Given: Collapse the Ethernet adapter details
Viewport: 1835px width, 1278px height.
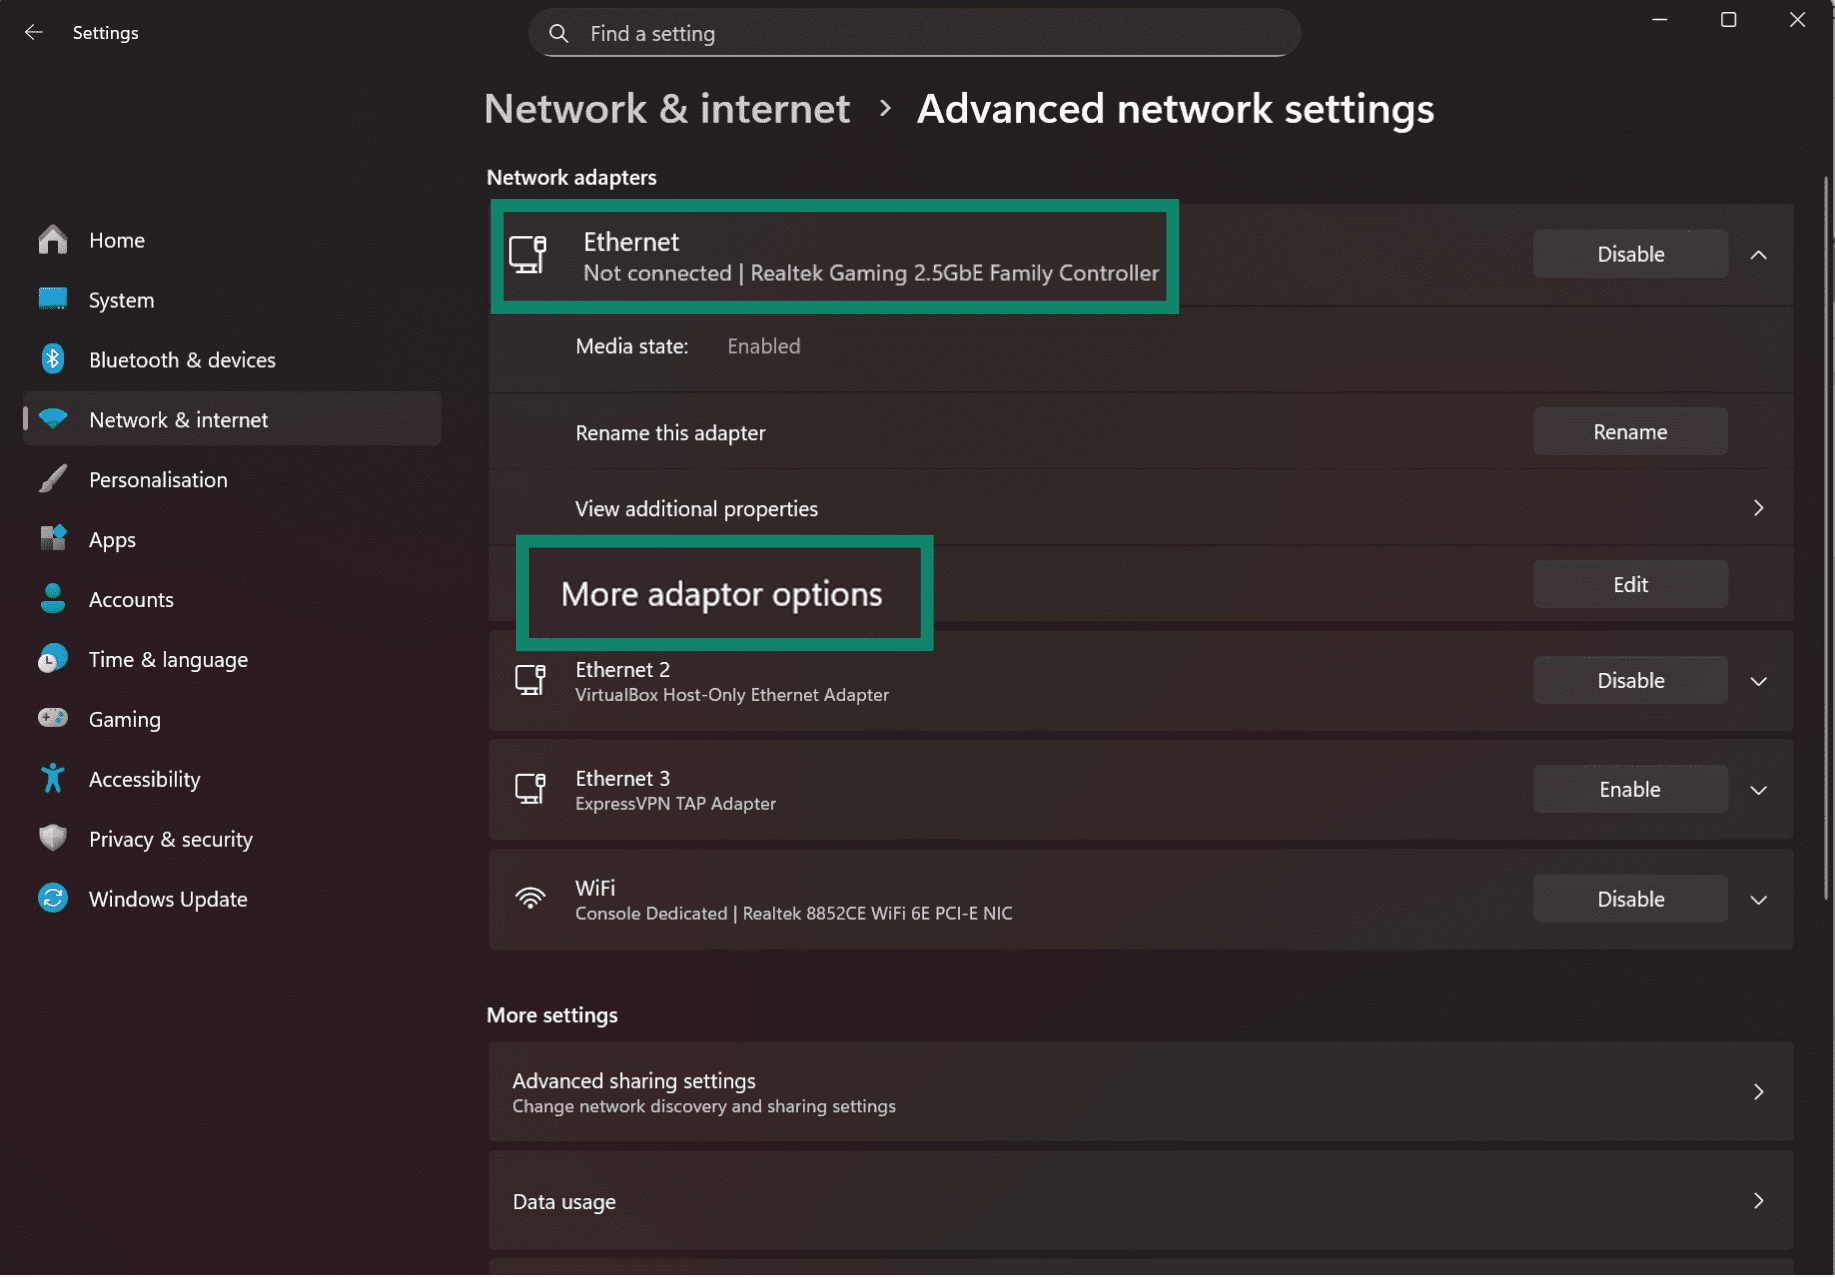Looking at the screenshot, I should pyautogui.click(x=1758, y=254).
